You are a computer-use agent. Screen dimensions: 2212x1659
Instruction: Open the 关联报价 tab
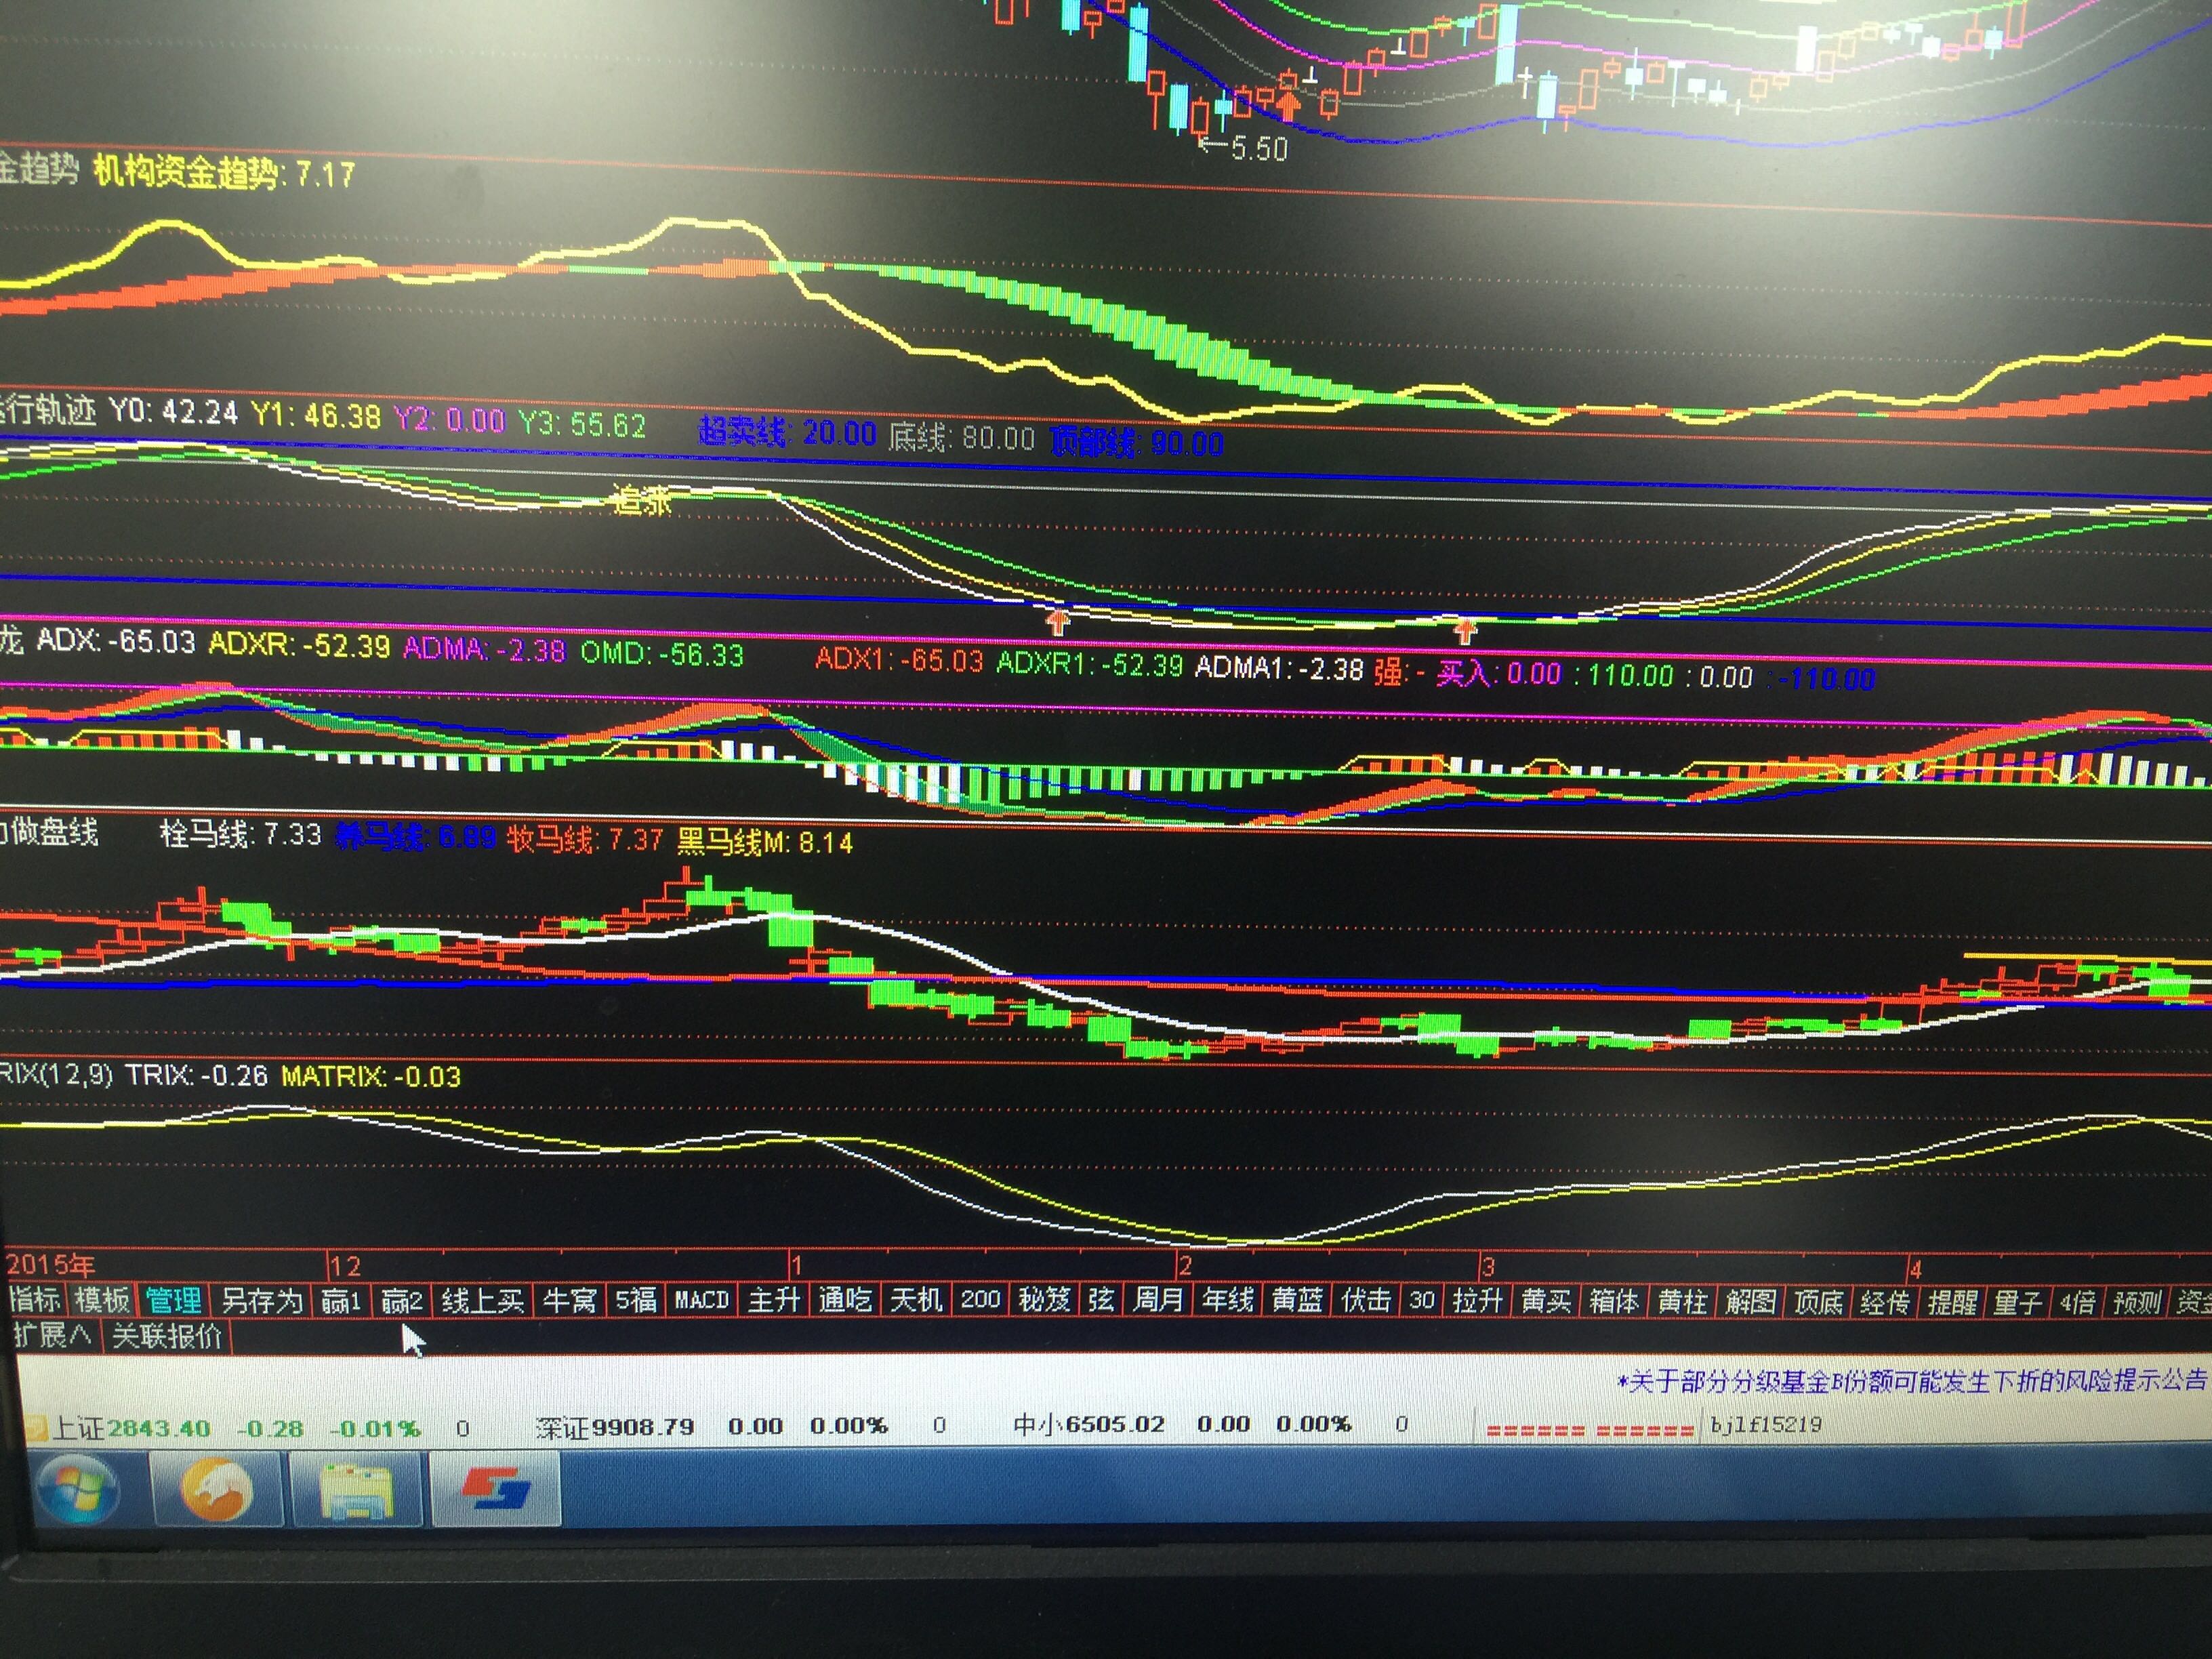[x=167, y=1336]
